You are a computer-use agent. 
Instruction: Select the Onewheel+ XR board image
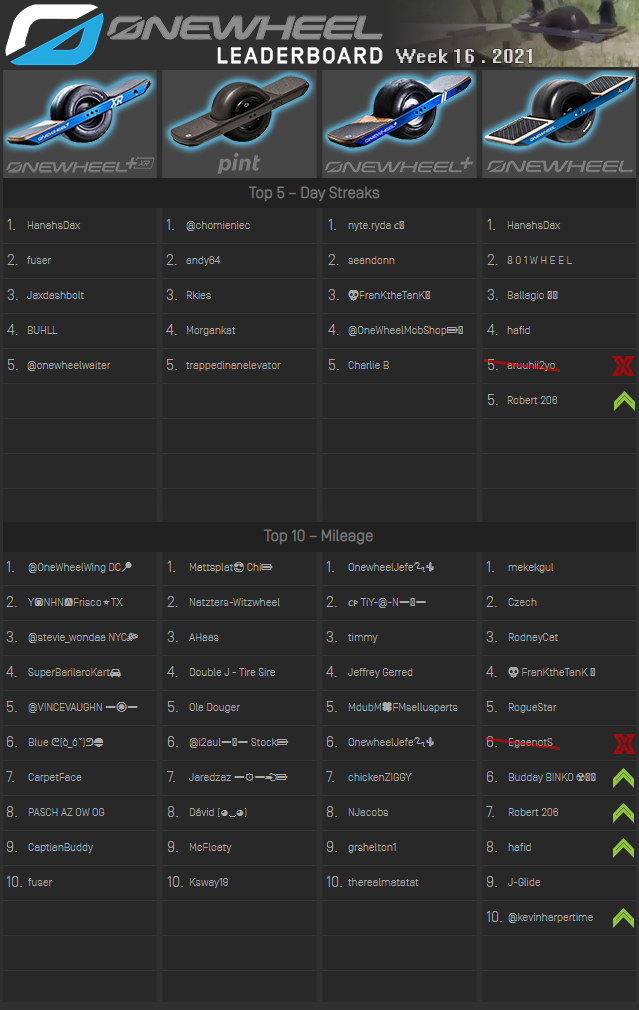pyautogui.click(x=80, y=124)
